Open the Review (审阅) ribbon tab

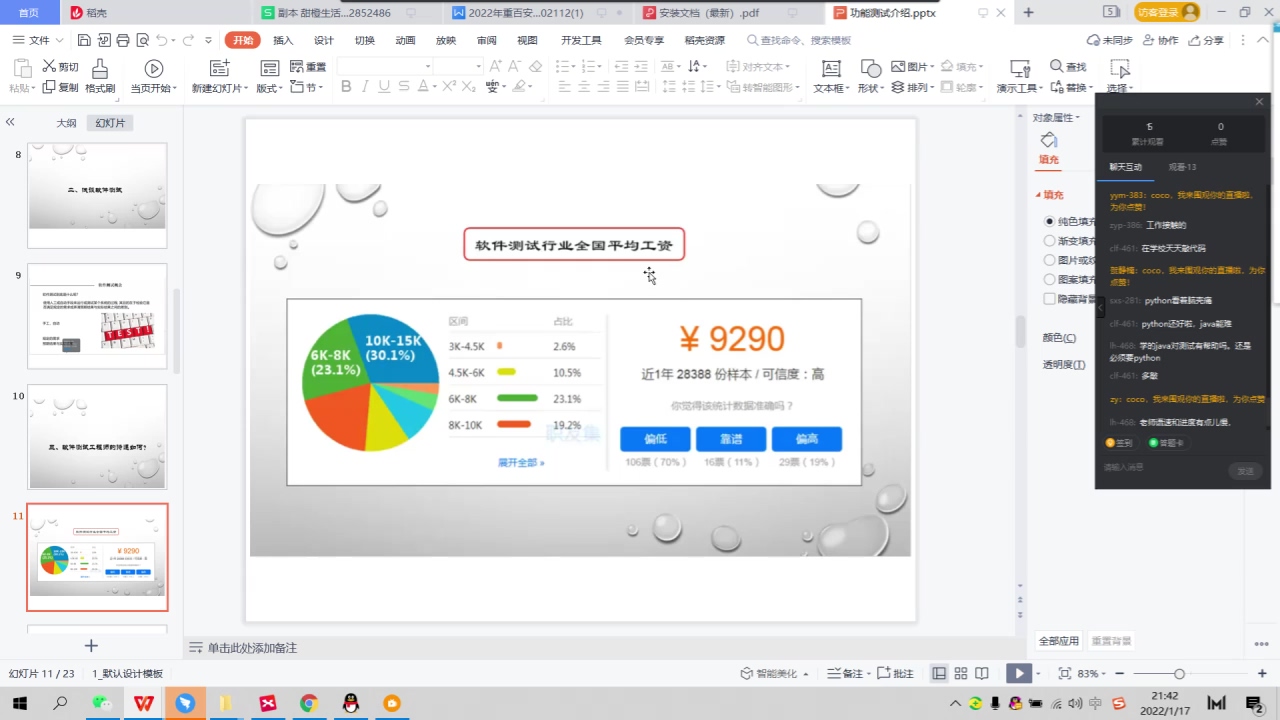pos(487,40)
